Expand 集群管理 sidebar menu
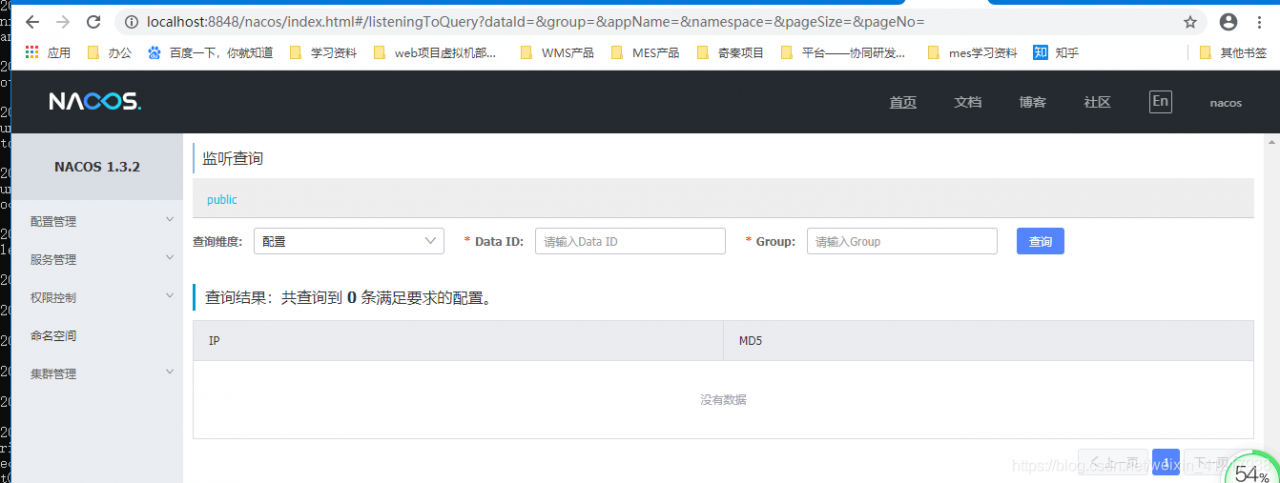 pyautogui.click(x=97, y=373)
